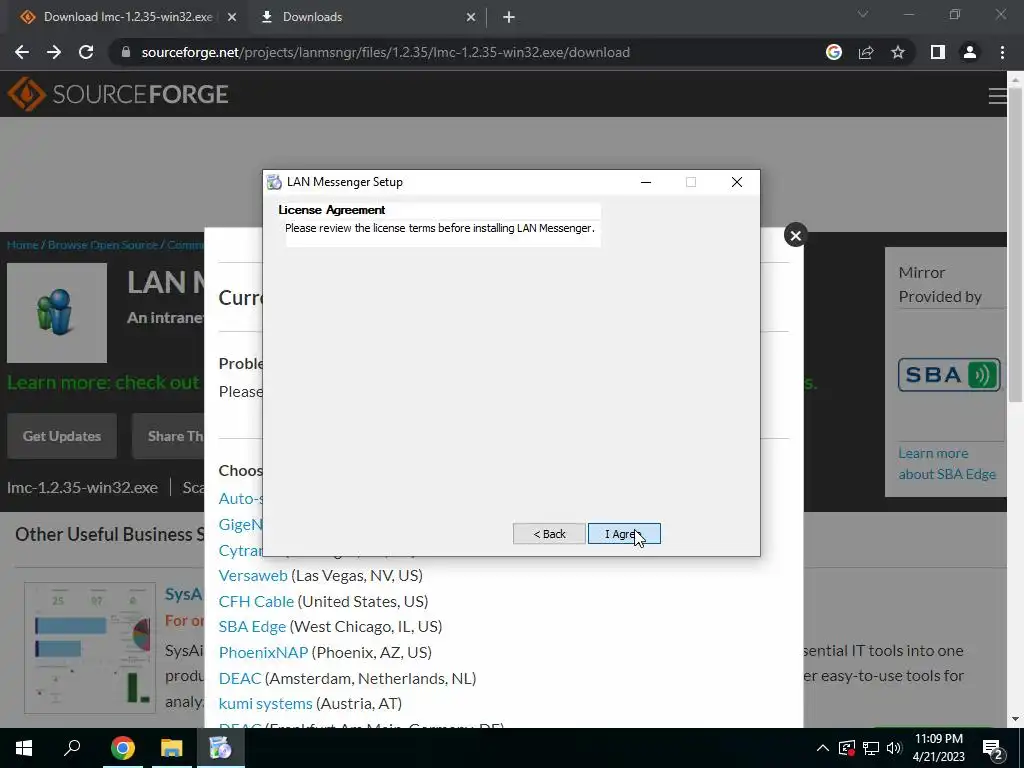Image resolution: width=1024 pixels, height=768 pixels.
Task: Click the SysAid chart thumbnail
Action: pos(90,648)
